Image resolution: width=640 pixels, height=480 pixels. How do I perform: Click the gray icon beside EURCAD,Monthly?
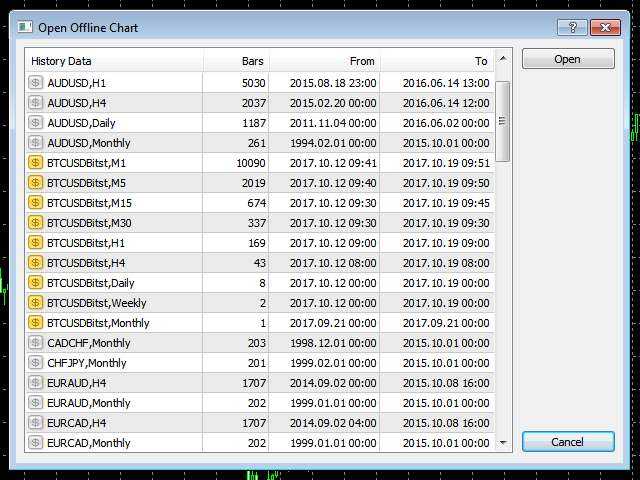(36, 443)
